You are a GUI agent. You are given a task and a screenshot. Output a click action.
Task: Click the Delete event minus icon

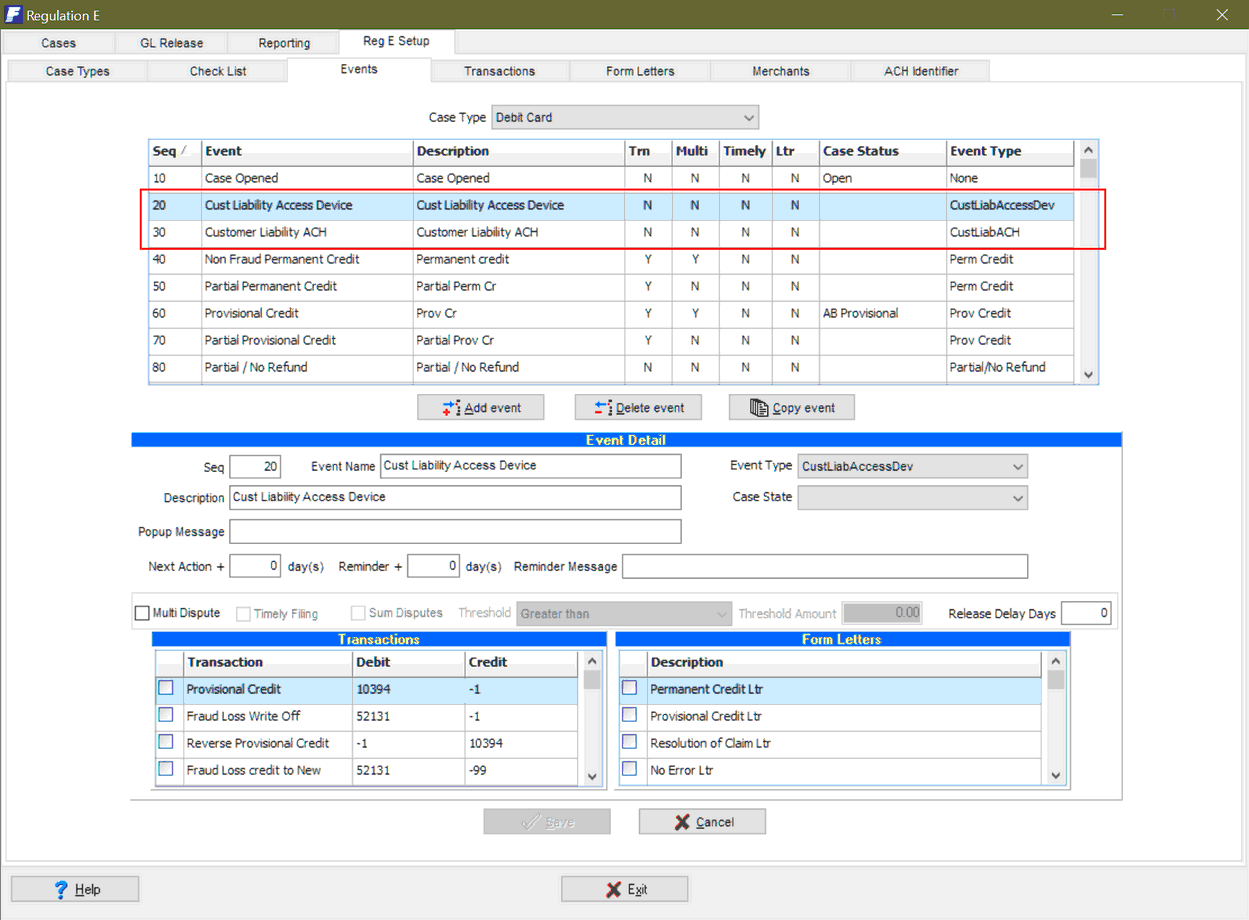pos(603,408)
